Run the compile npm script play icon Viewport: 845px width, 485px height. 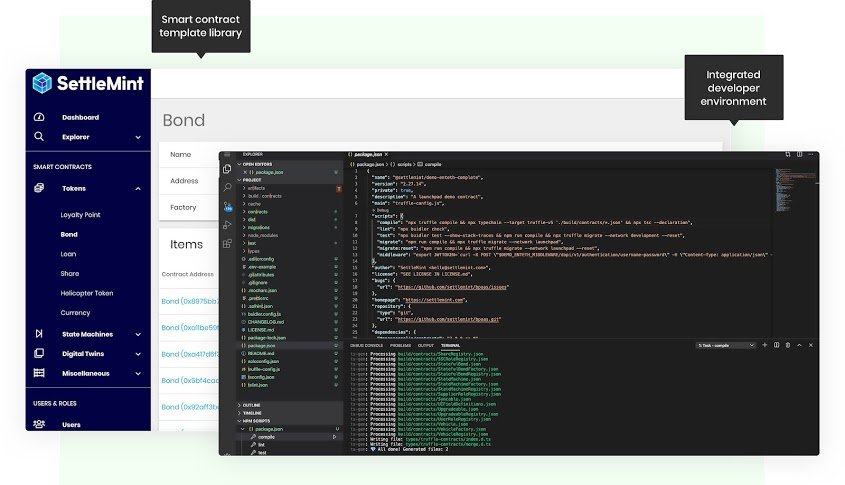pos(334,437)
